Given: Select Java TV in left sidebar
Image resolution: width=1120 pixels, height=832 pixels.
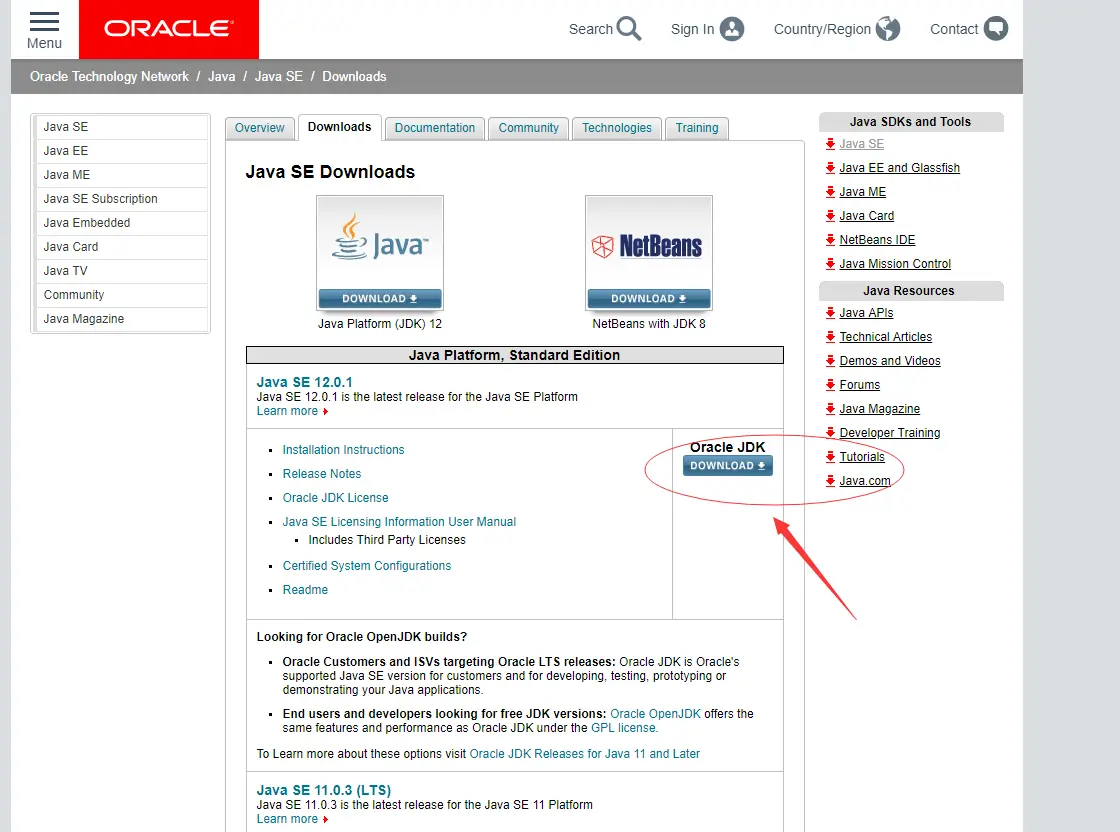Looking at the screenshot, I should click(121, 271).
